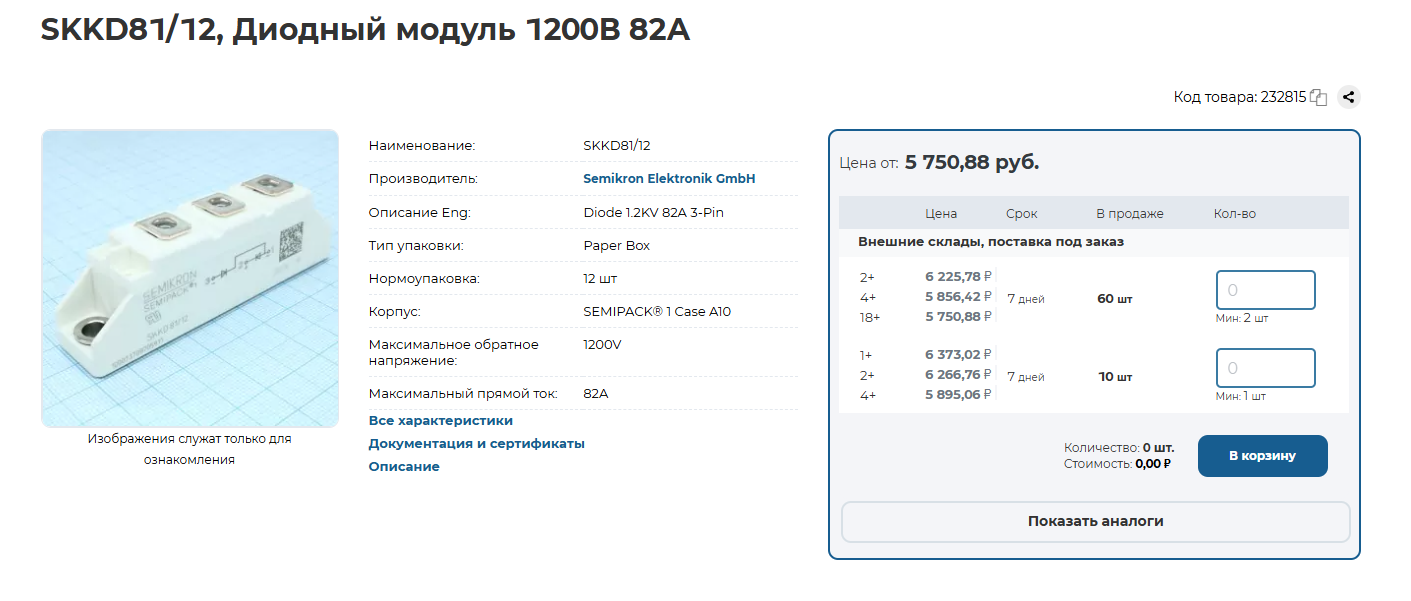The width and height of the screenshot is (1411, 601).
Task: Click the "Paper Box" packaging value
Action: 616,245
